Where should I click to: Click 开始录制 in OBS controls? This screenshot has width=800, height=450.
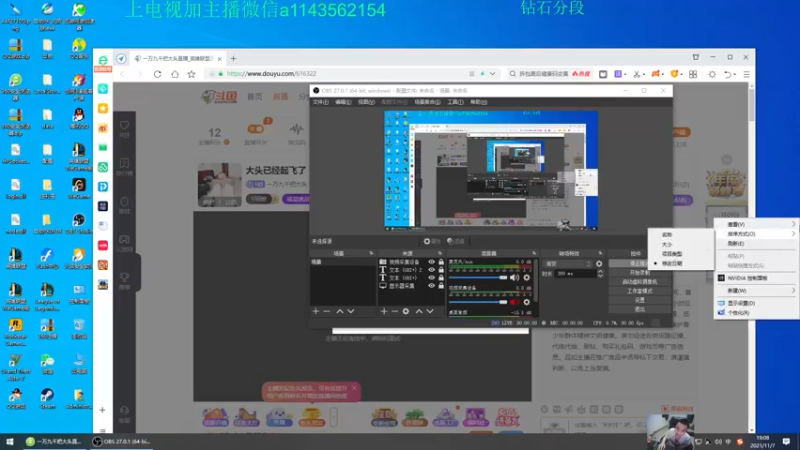click(x=639, y=273)
